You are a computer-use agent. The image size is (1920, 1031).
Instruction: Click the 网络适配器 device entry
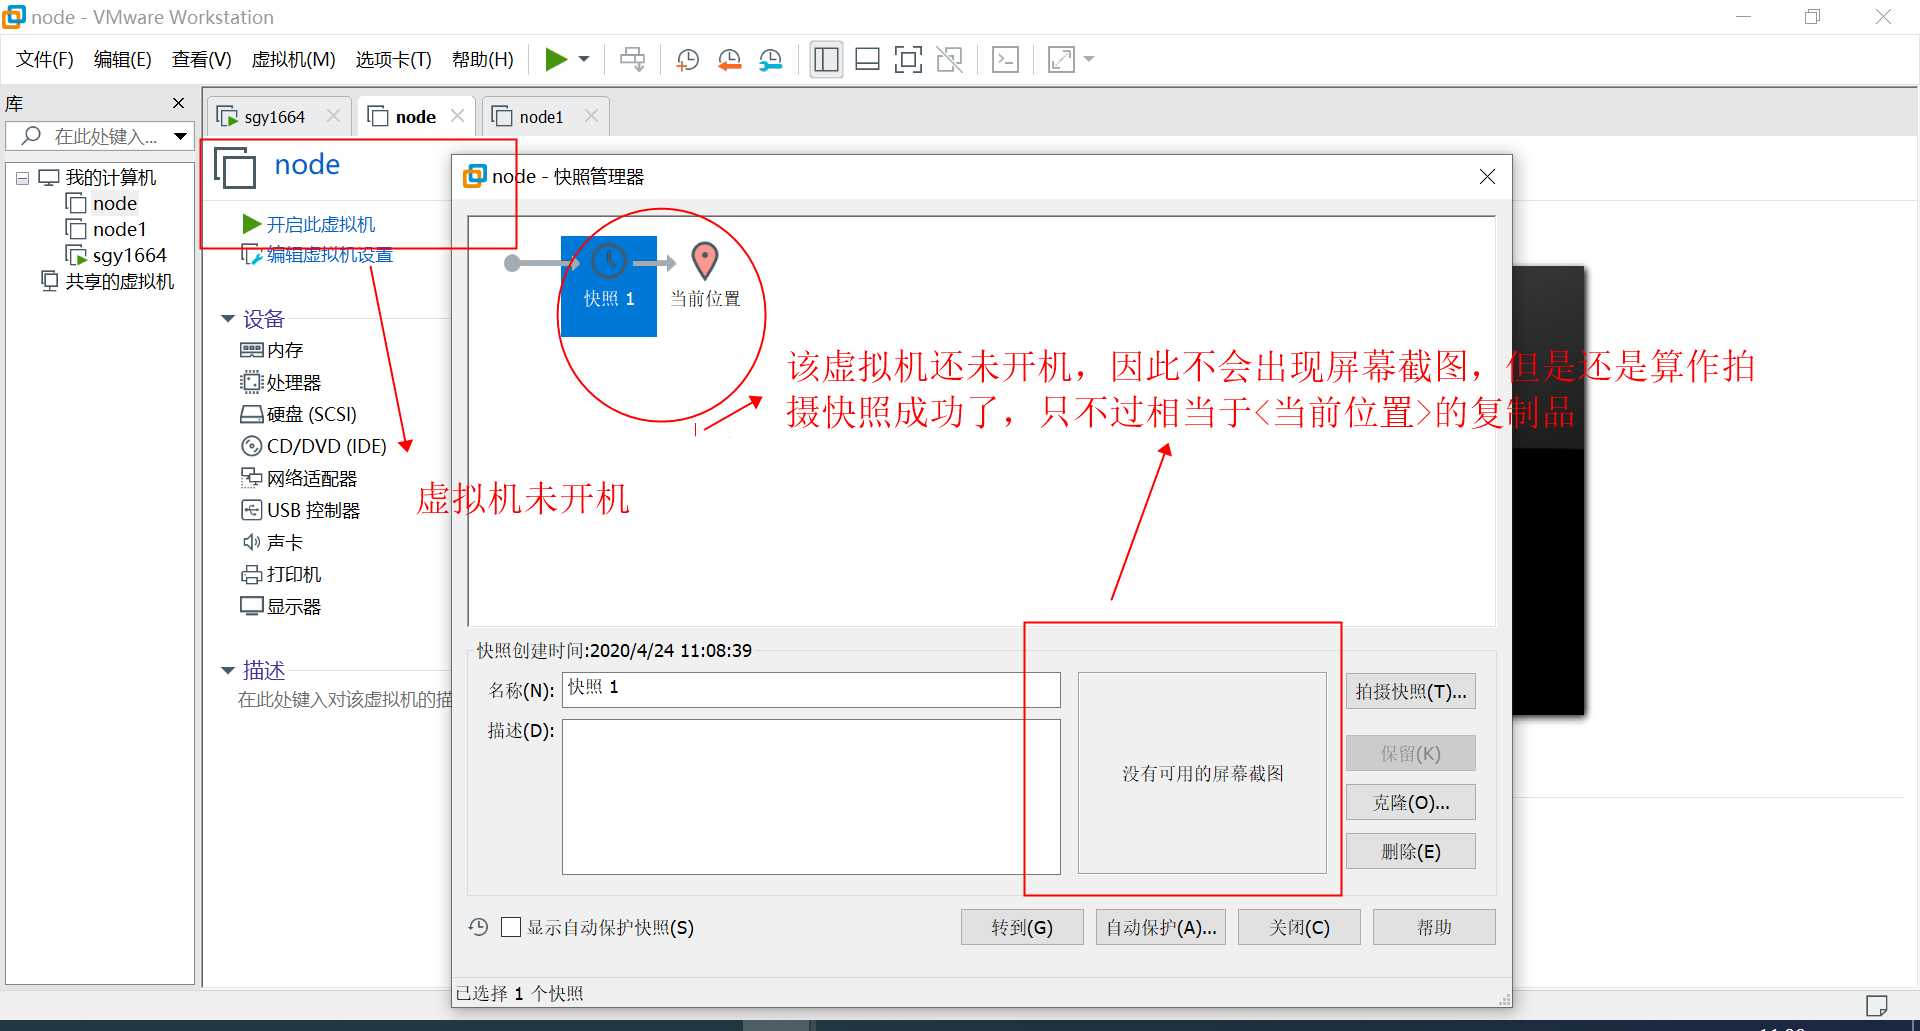tap(299, 478)
